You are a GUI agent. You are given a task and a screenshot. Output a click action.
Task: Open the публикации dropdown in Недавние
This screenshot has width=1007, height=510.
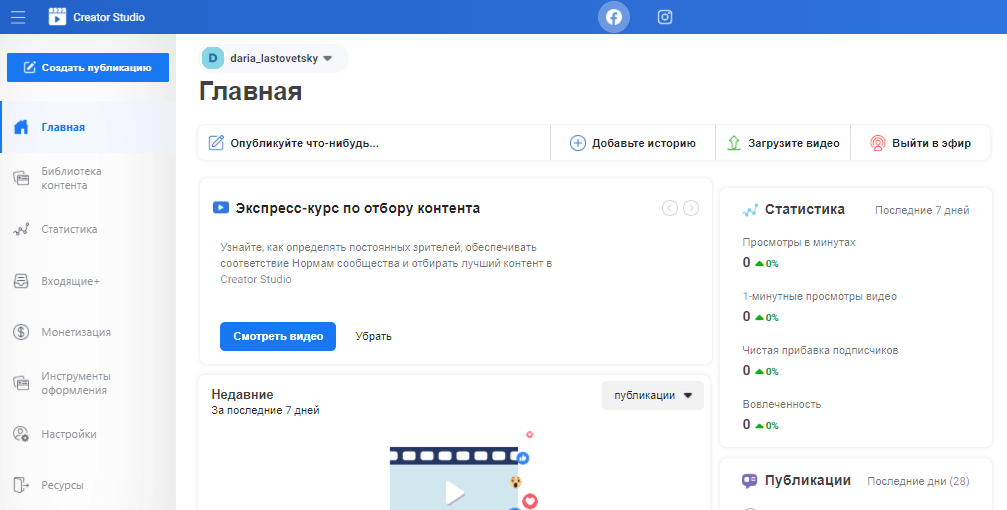tap(652, 396)
